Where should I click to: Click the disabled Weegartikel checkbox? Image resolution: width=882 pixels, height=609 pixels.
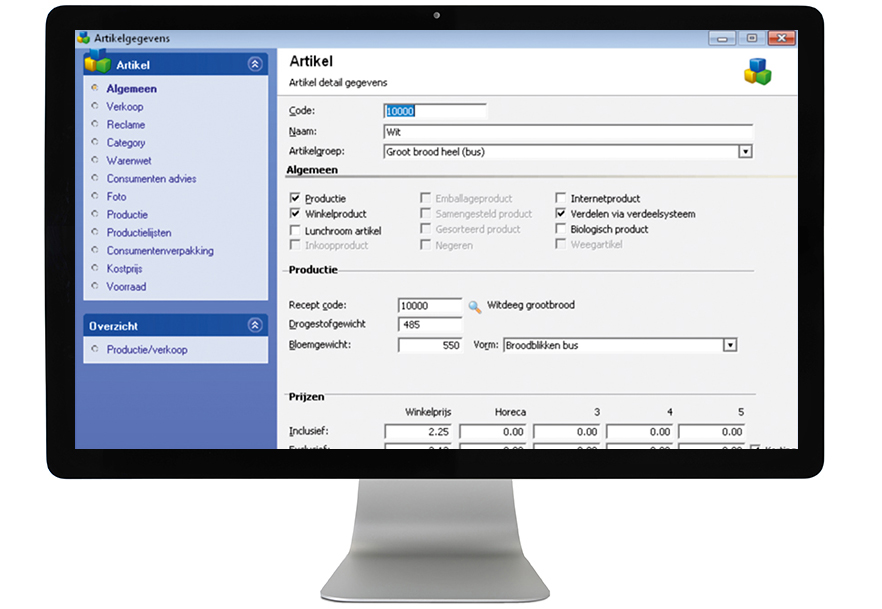(560, 244)
